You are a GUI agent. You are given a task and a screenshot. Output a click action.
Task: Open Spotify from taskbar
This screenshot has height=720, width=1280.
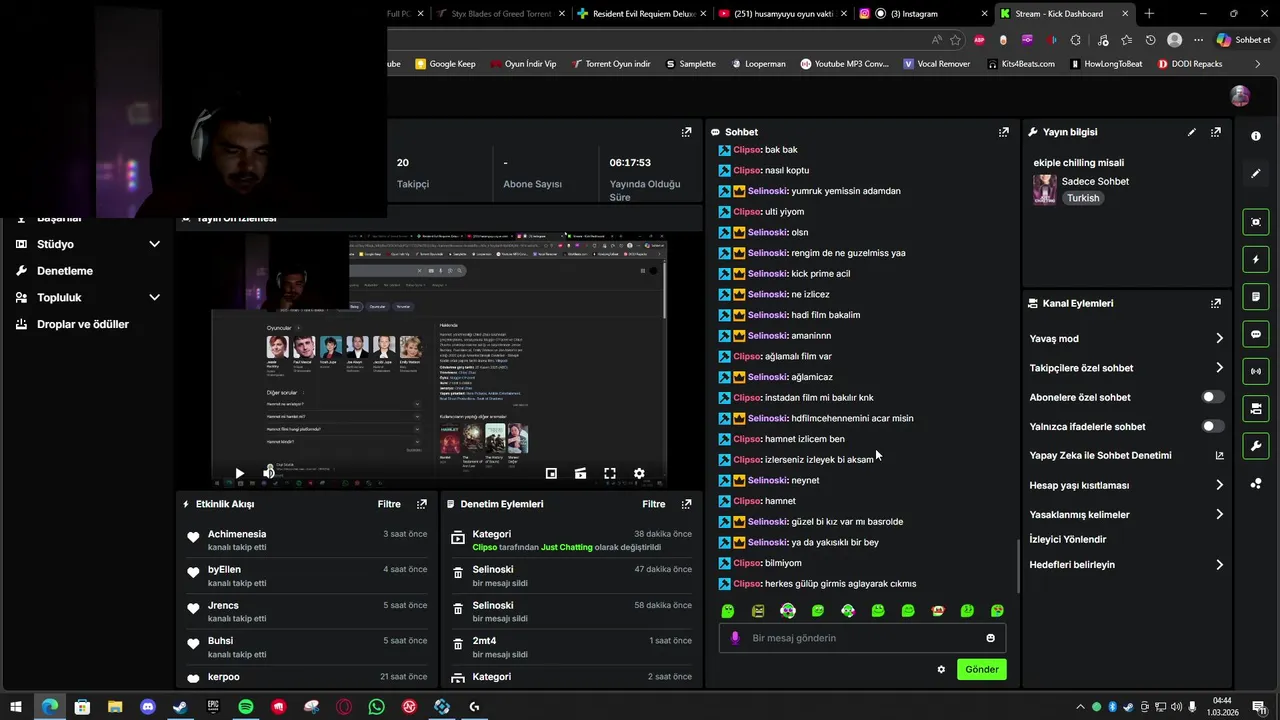pos(246,707)
